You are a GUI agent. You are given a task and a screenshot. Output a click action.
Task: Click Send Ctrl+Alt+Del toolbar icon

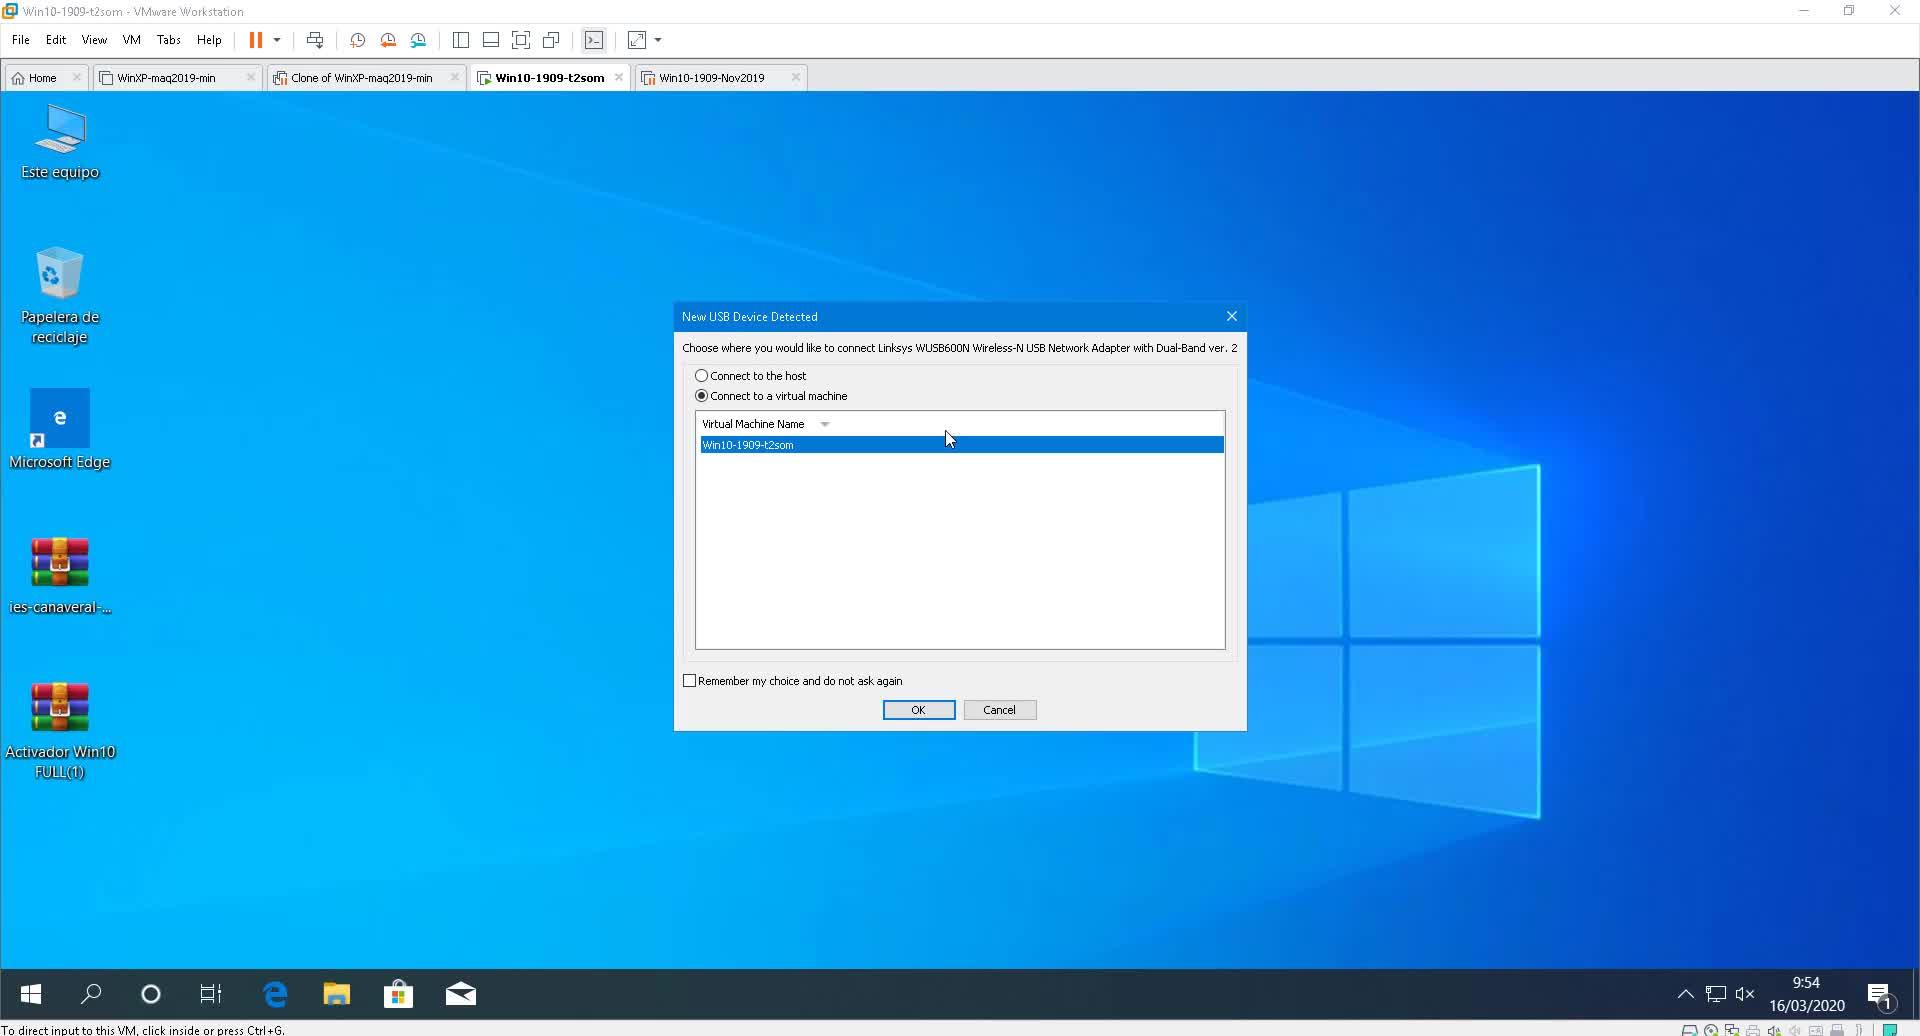[315, 40]
